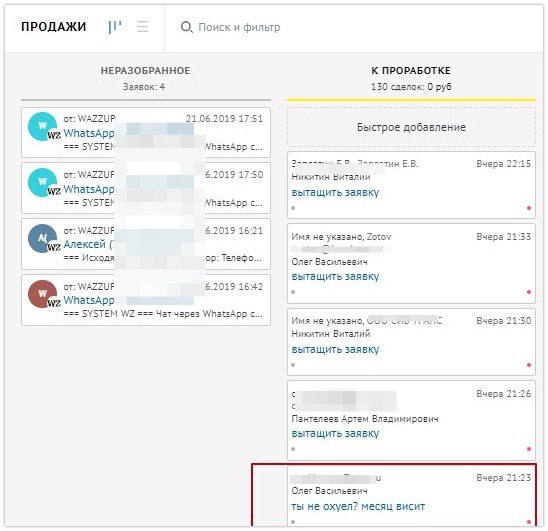Click pink task dot on 21:33 card
Screen dimensions: 548x531
(x=529, y=292)
